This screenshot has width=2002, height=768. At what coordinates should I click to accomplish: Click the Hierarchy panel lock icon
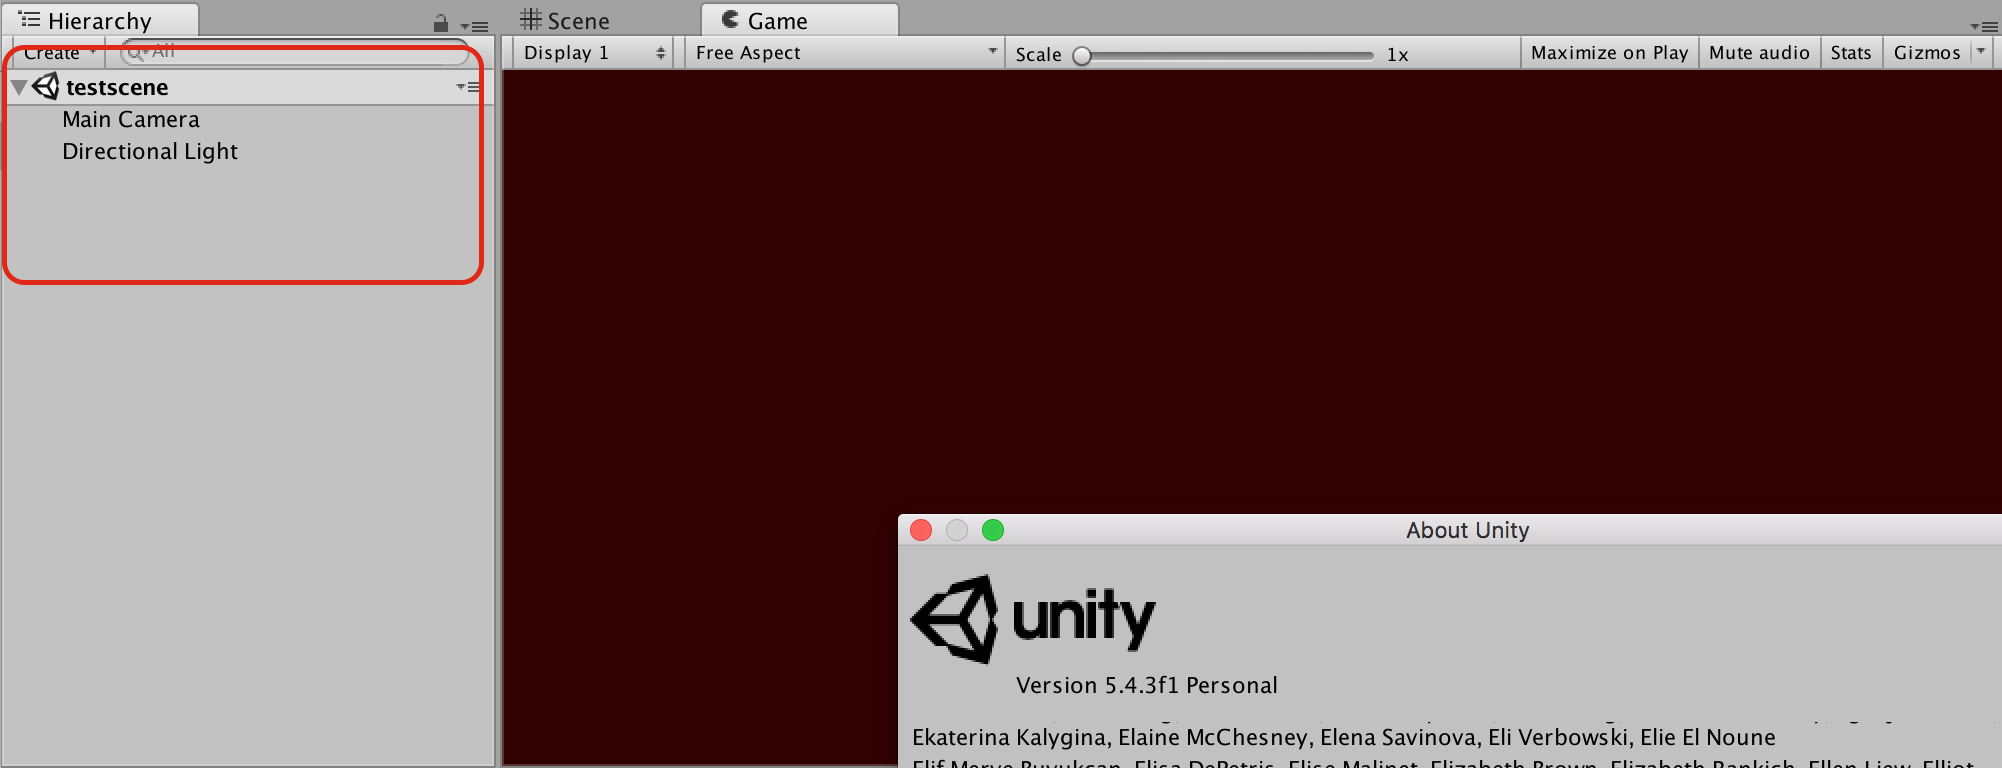(441, 22)
